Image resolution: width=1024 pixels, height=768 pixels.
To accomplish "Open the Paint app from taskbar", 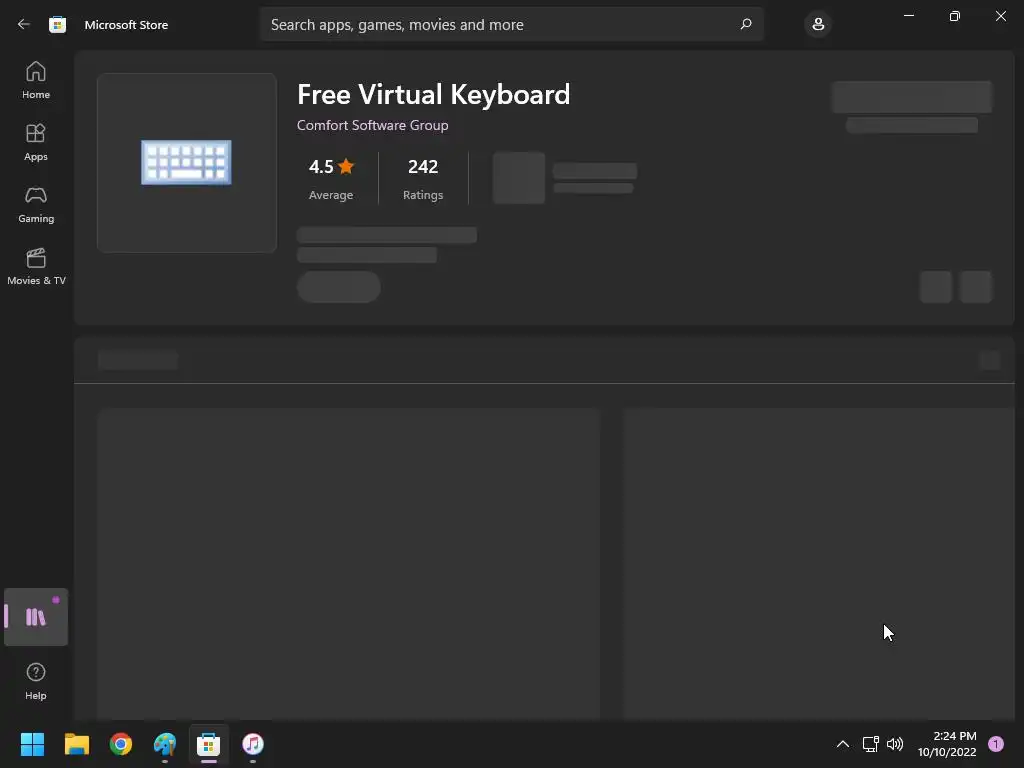I will tap(165, 744).
